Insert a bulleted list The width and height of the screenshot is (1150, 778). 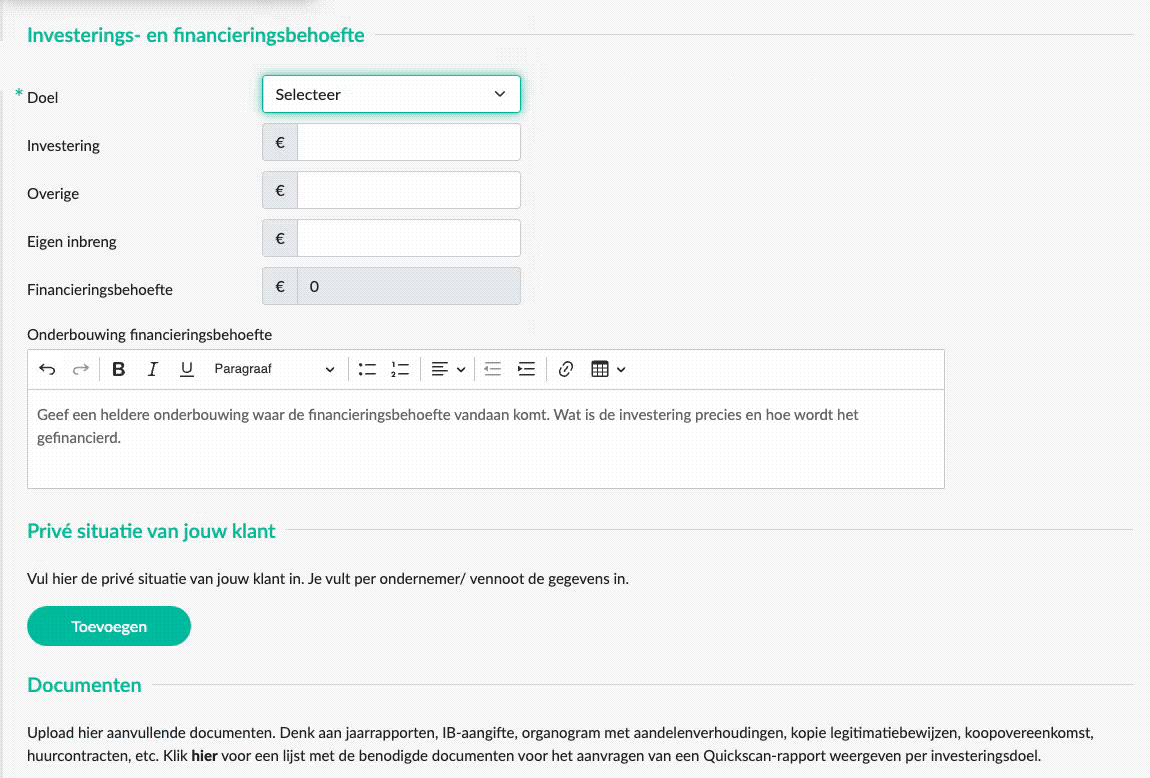(367, 369)
